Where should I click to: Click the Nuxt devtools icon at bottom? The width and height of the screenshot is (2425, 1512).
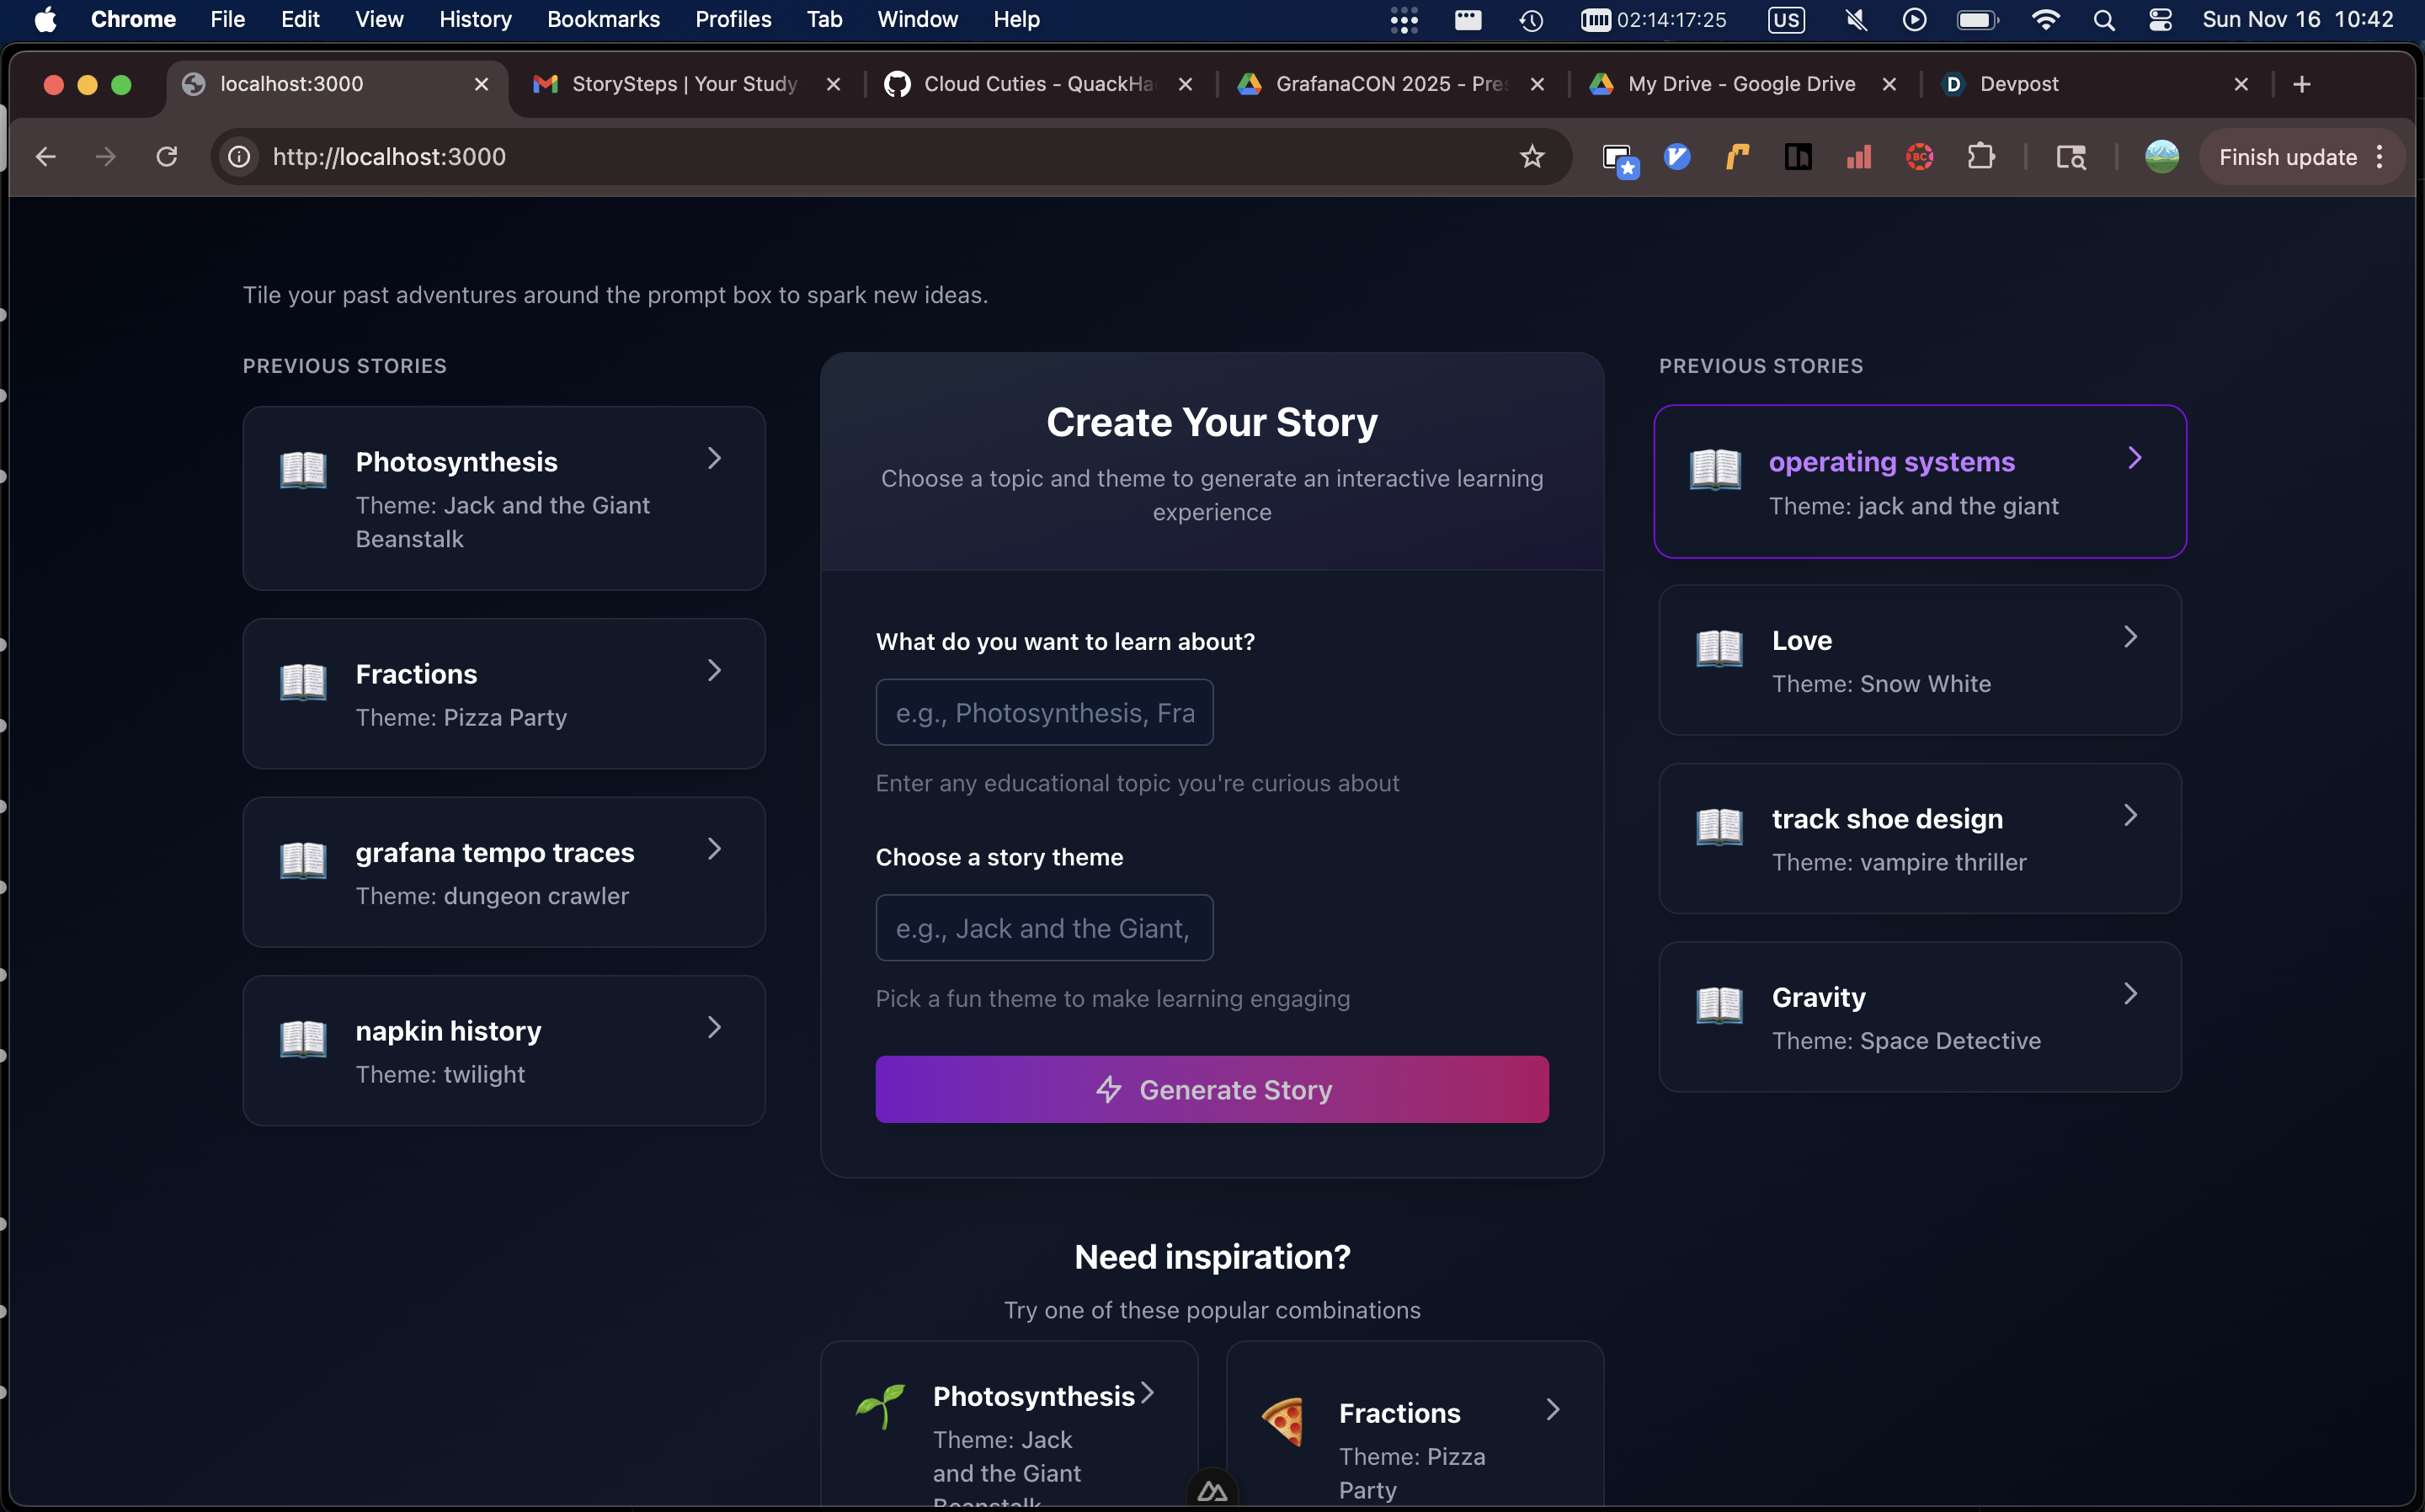1212,1492
